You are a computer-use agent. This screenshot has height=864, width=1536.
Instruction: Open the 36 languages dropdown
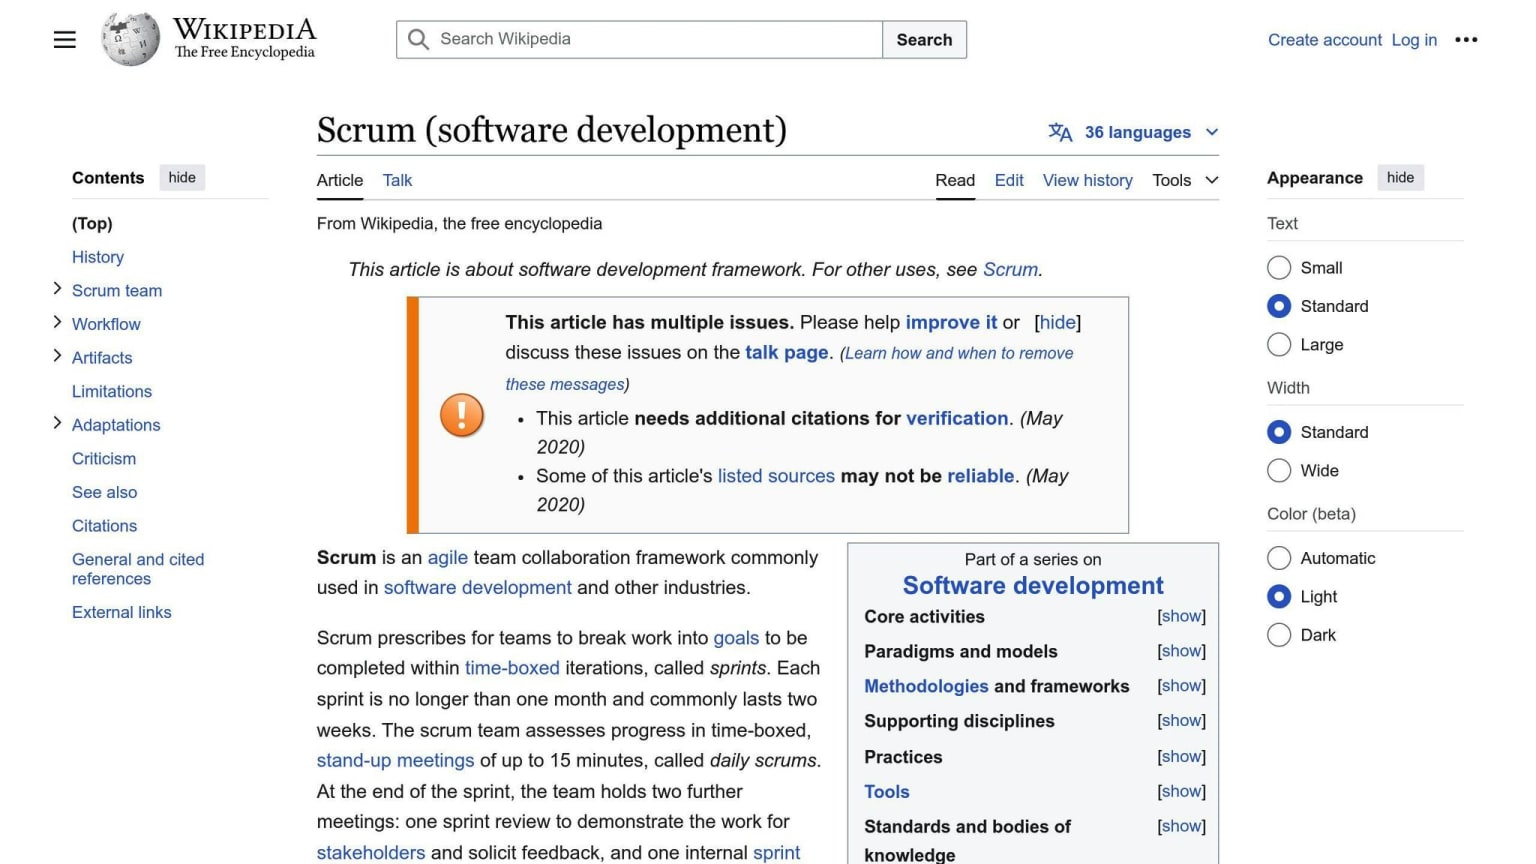click(x=1134, y=132)
